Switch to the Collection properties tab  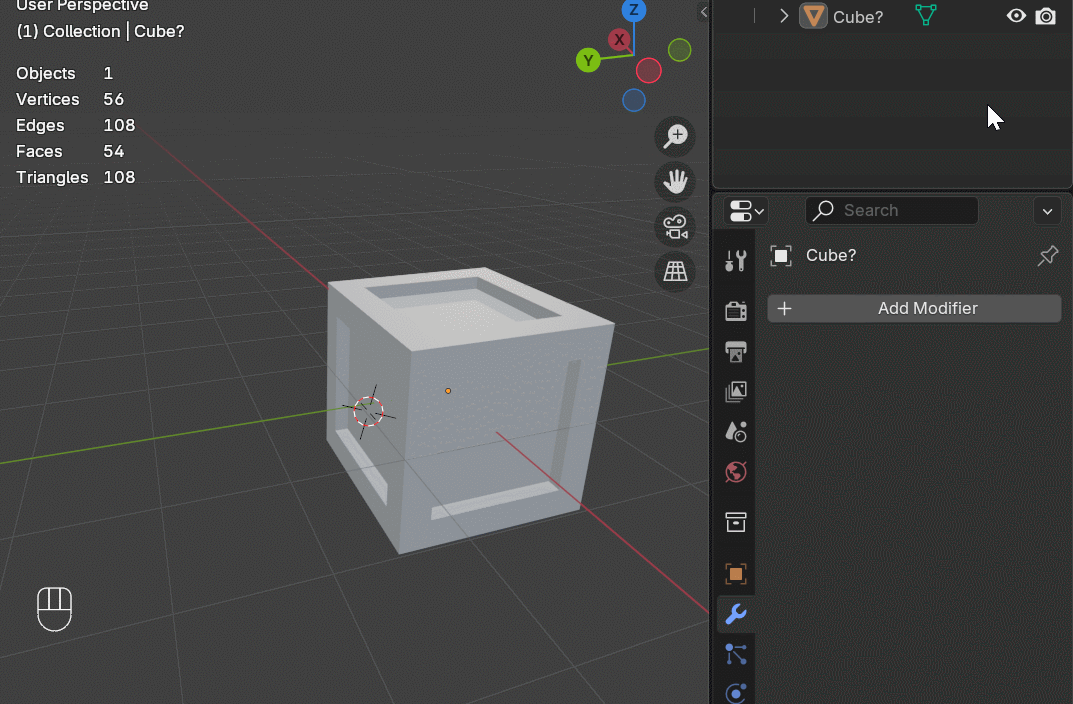coord(735,522)
